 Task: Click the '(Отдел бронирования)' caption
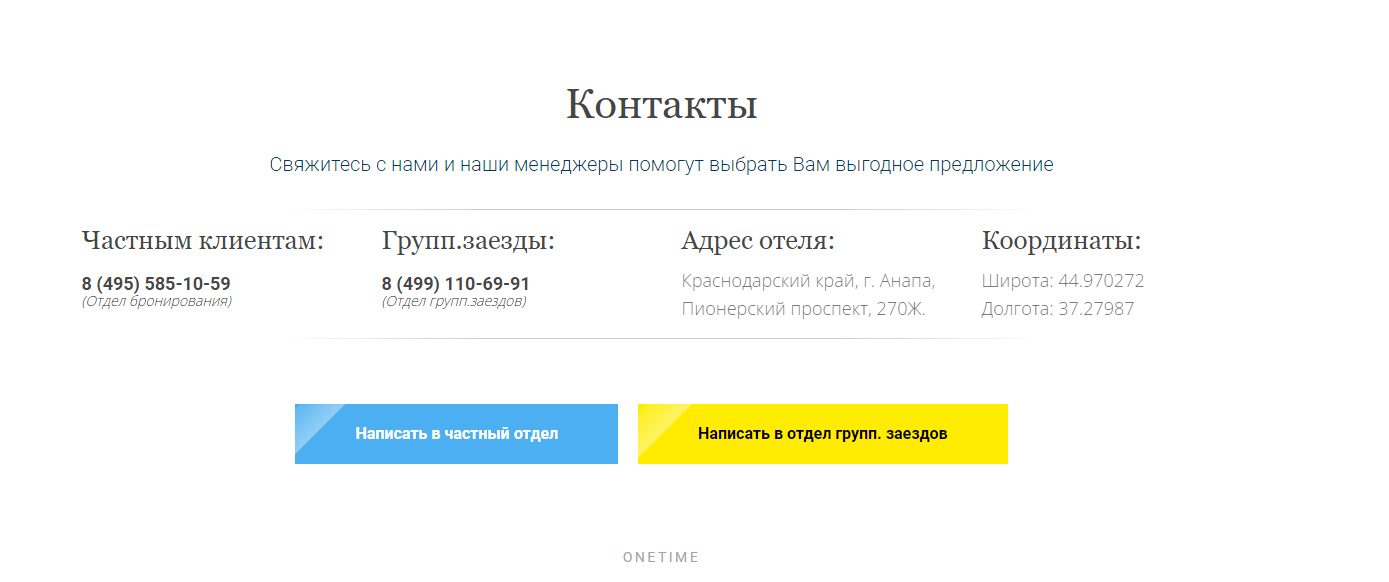157,301
